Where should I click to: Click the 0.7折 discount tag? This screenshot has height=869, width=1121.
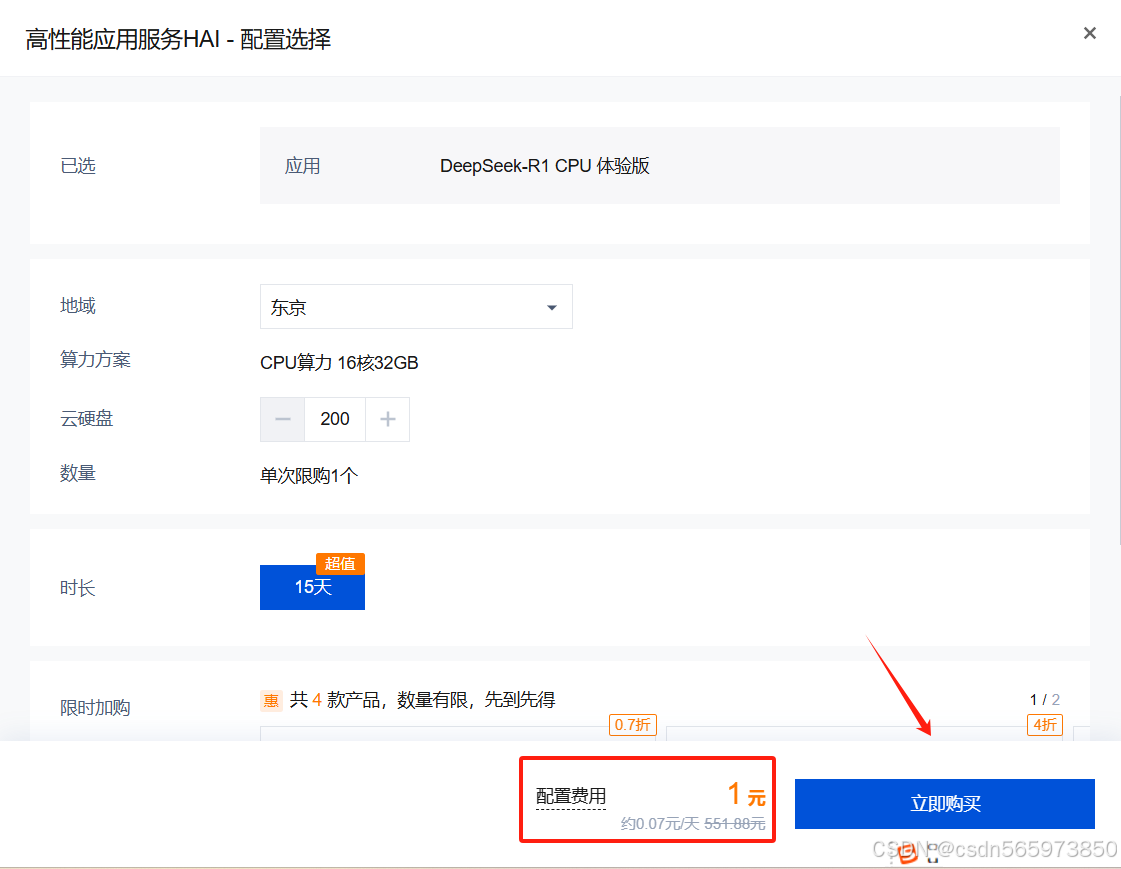[633, 725]
